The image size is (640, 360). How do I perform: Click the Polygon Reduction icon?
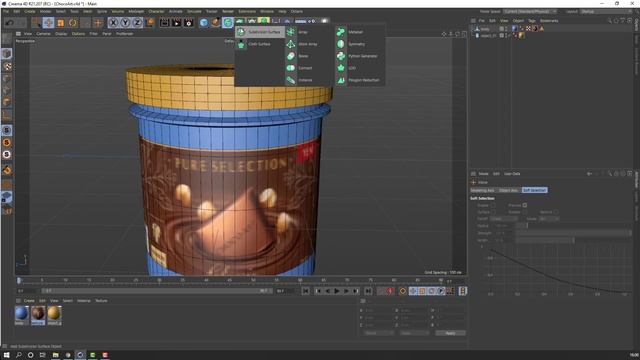point(341,80)
